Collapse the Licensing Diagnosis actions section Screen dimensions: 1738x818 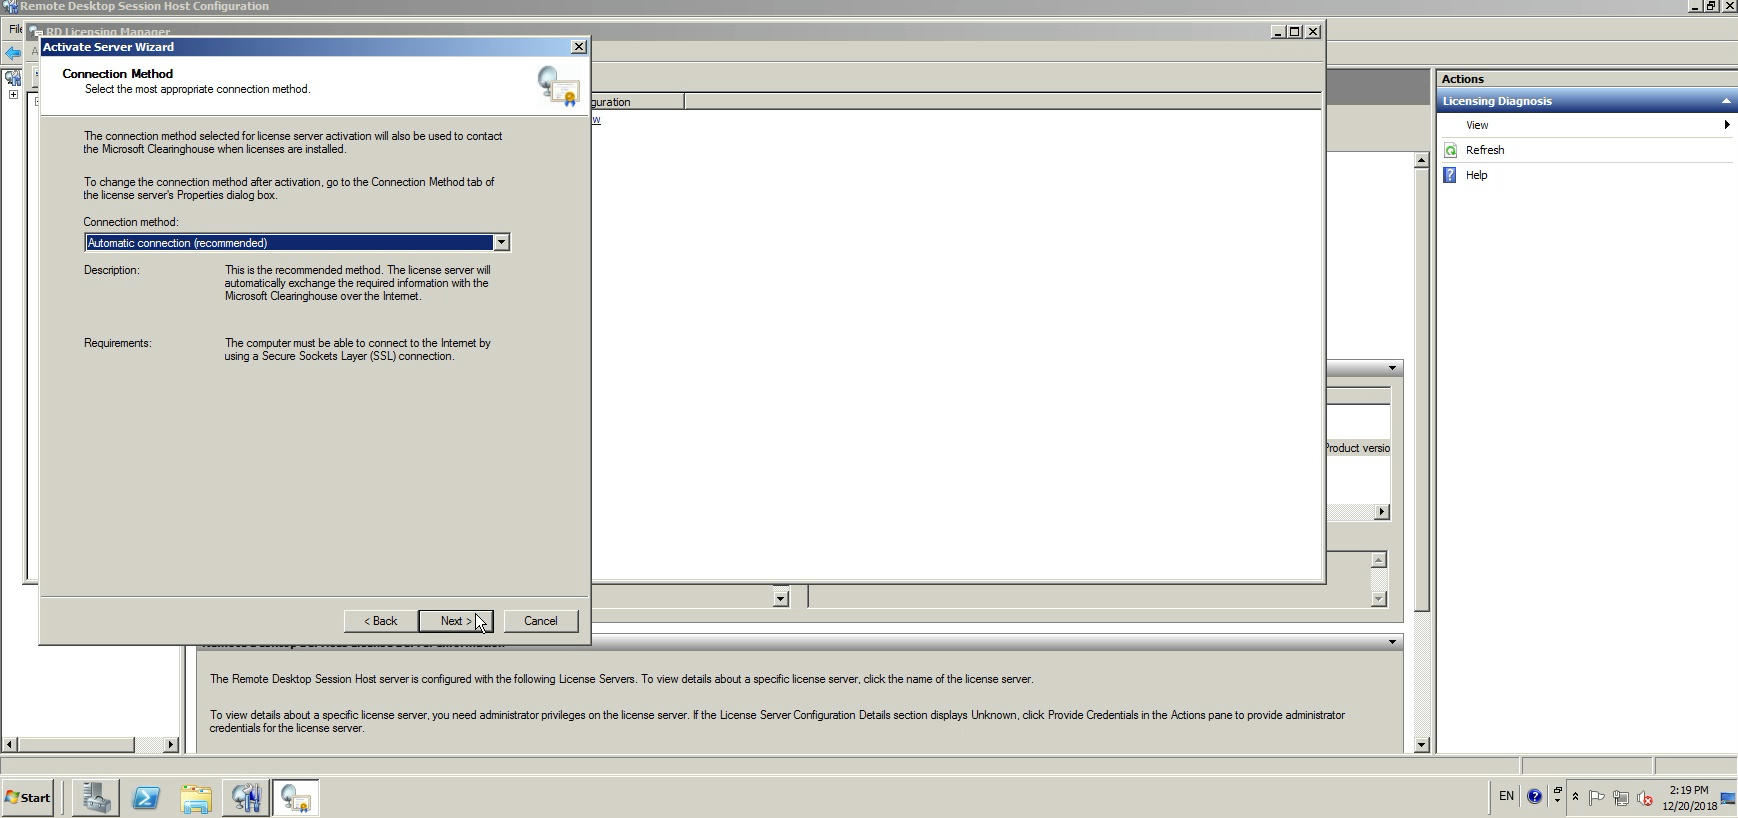[1725, 101]
